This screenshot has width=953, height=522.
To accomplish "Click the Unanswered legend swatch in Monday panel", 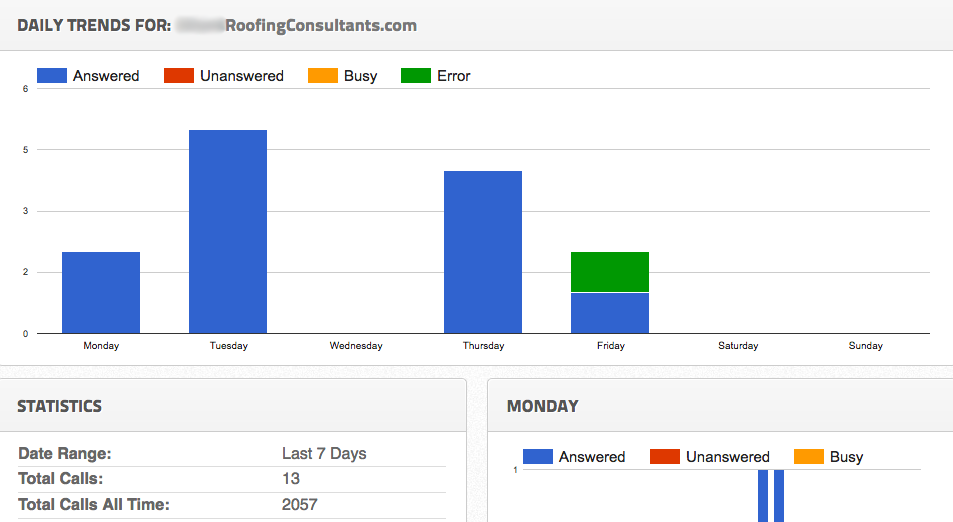I will click(x=664, y=457).
